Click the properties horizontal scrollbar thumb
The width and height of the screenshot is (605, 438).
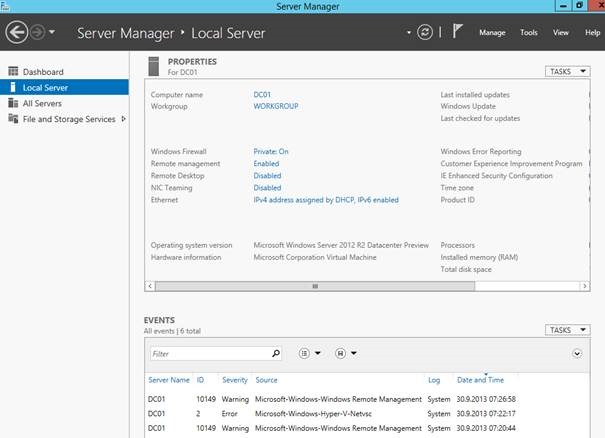(315, 286)
